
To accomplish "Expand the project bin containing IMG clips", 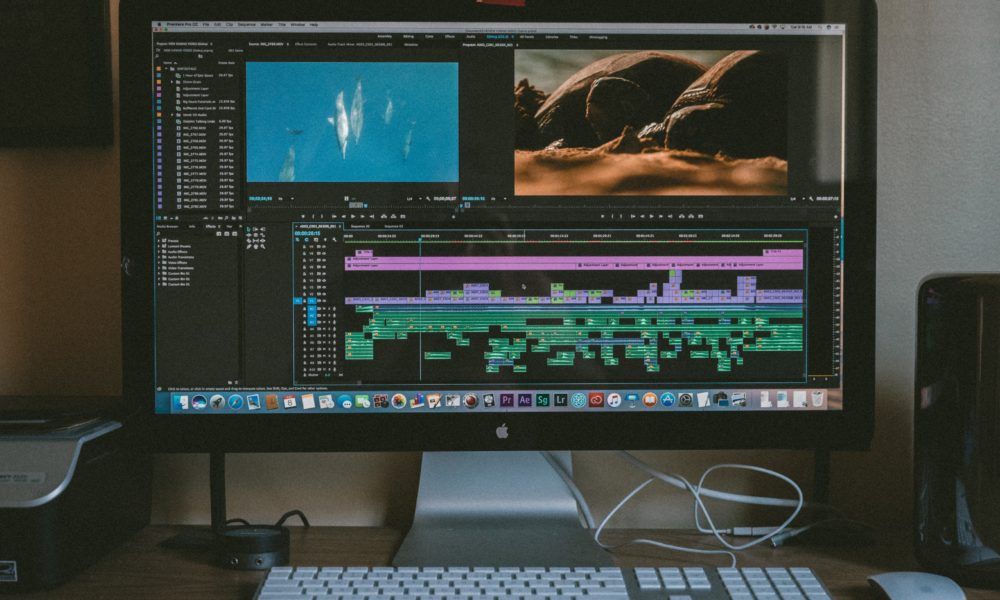I will coord(171,116).
